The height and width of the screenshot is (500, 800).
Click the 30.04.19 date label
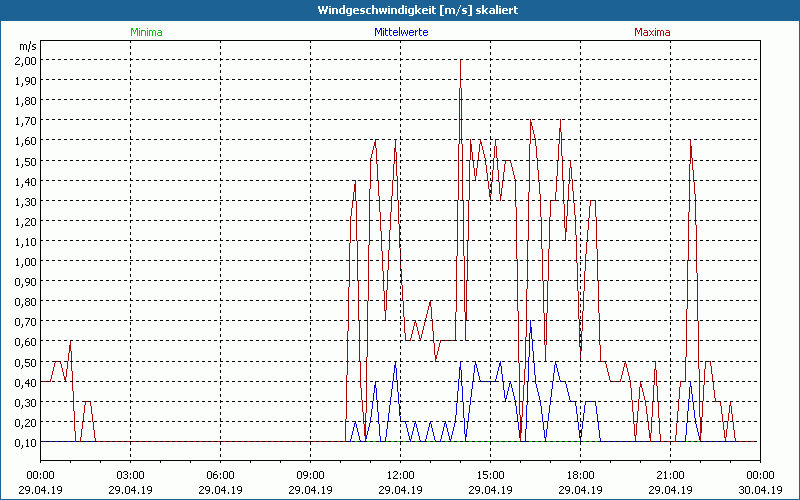pos(760,490)
